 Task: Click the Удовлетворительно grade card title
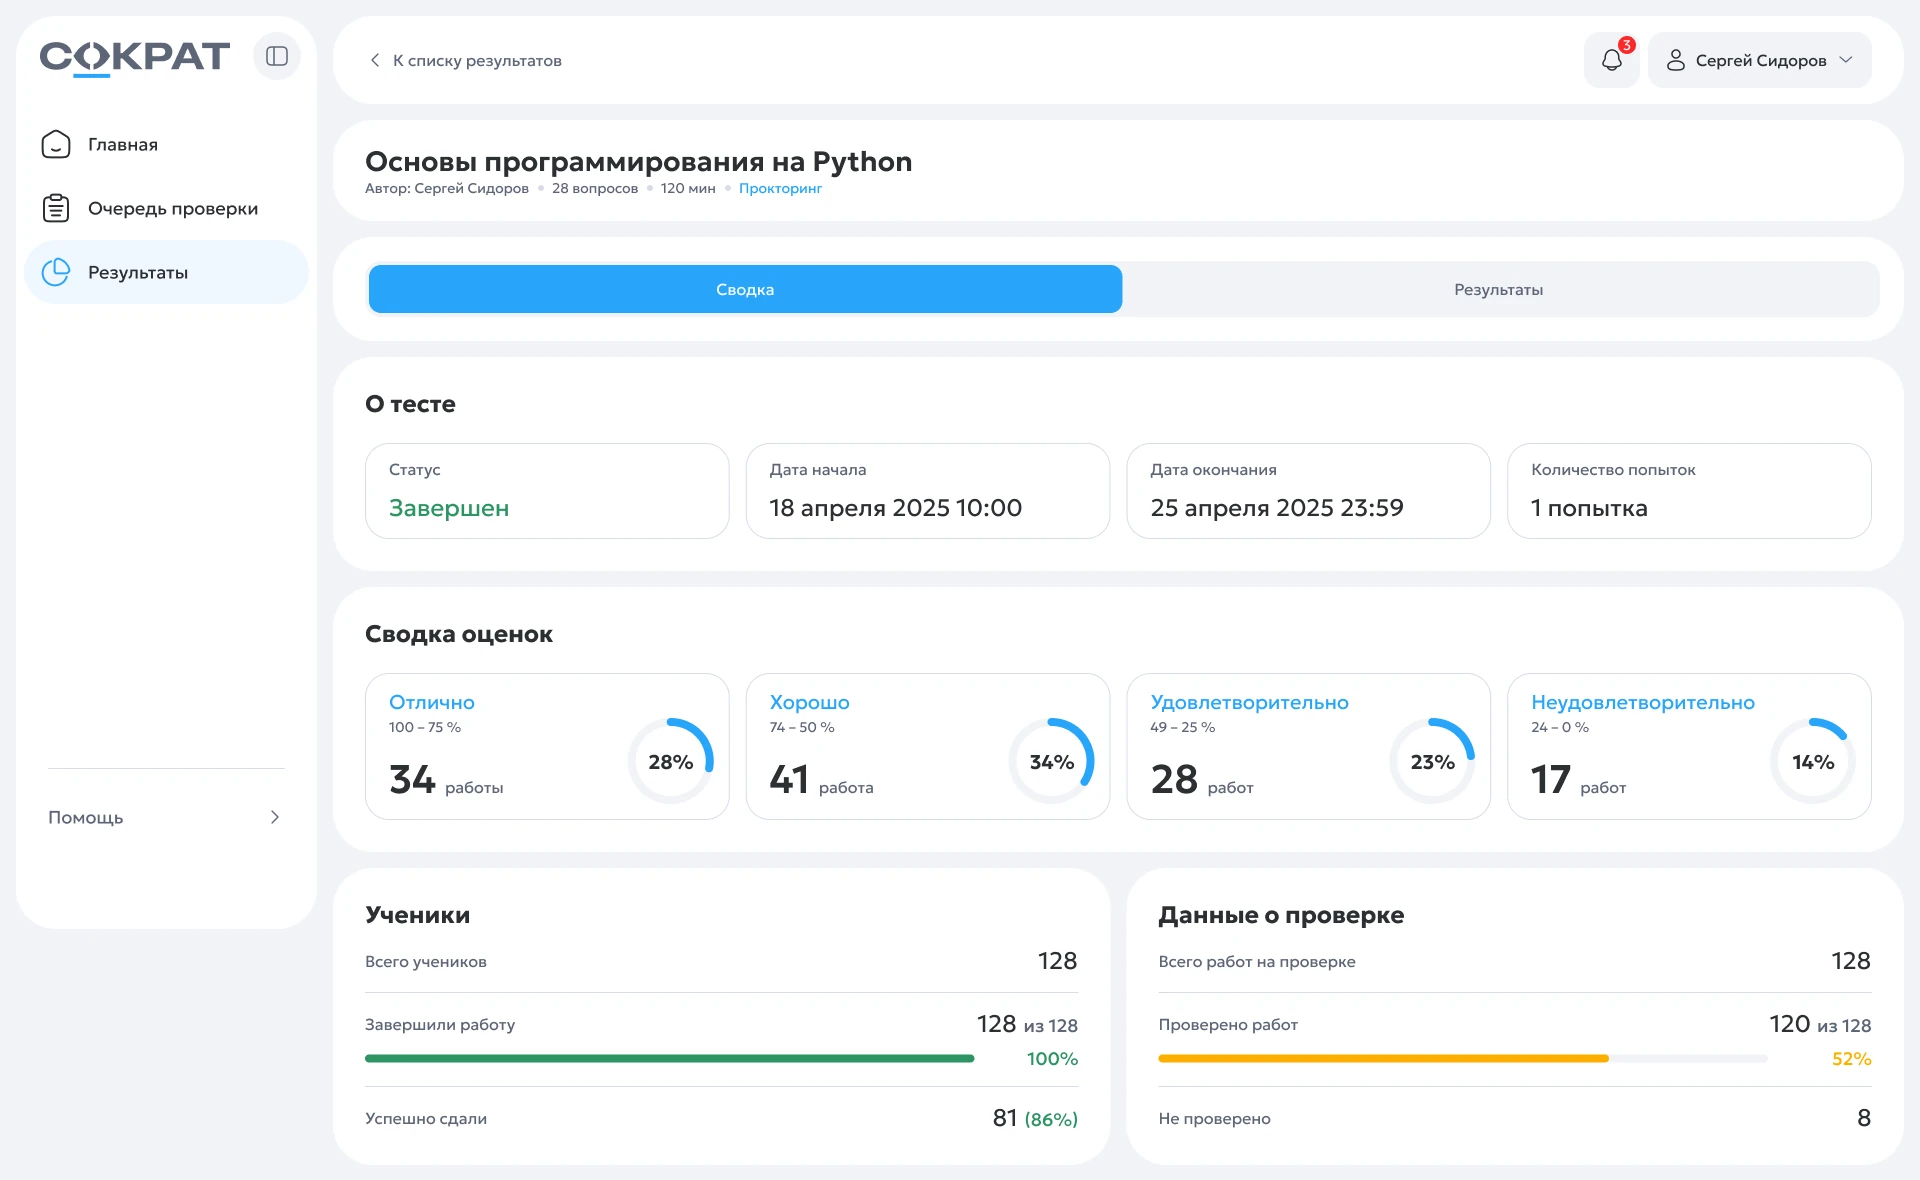pyautogui.click(x=1249, y=702)
